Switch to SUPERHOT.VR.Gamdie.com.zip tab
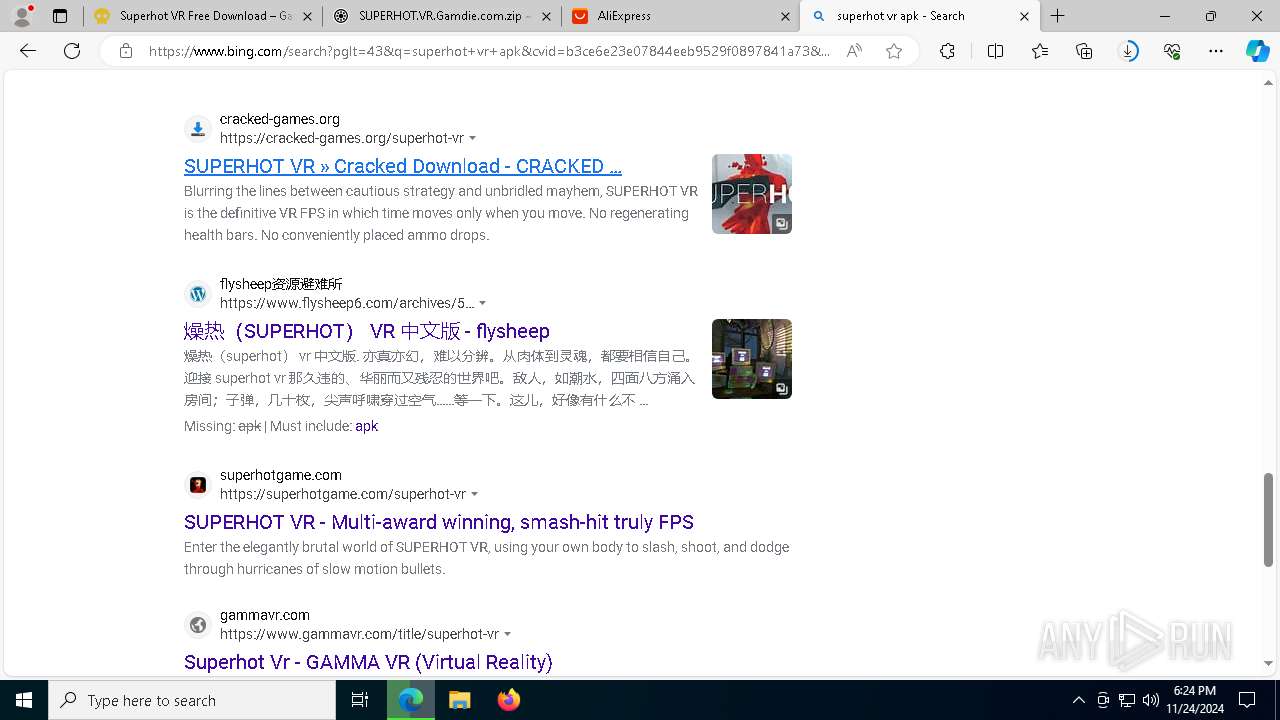 pyautogui.click(x=441, y=16)
